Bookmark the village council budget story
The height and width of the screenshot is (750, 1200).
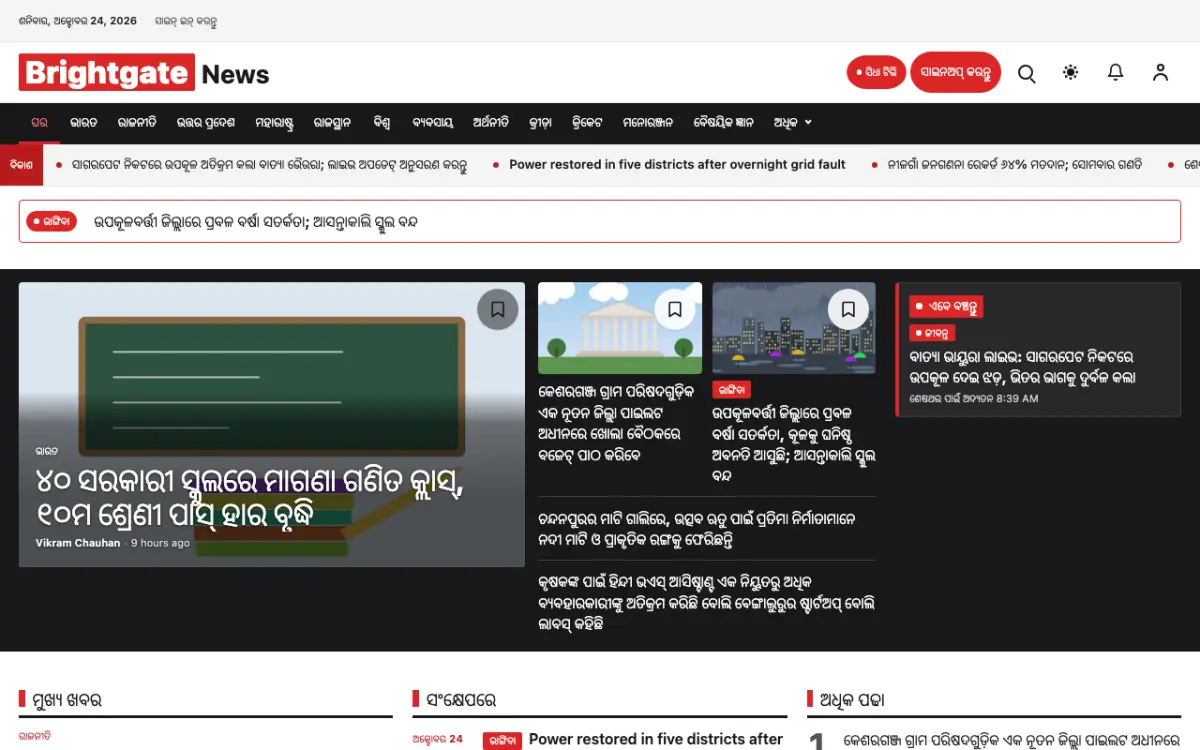coord(675,309)
